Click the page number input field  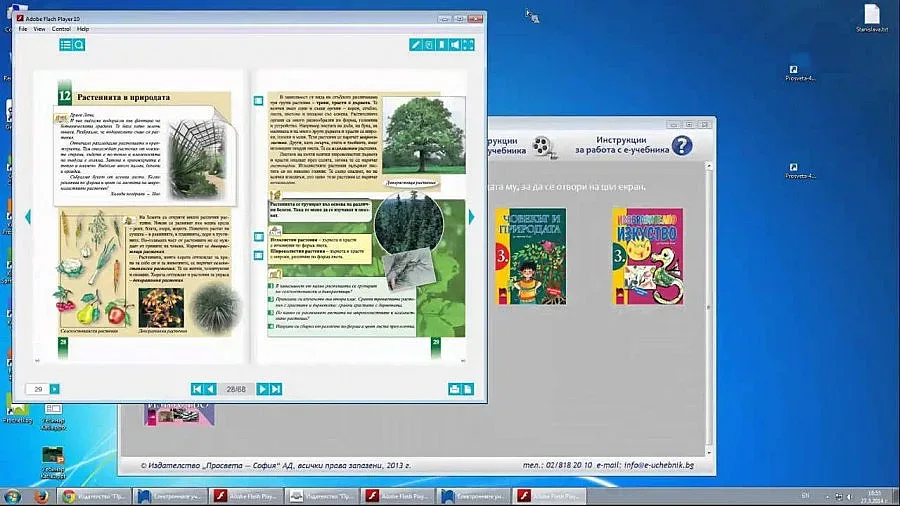37,389
